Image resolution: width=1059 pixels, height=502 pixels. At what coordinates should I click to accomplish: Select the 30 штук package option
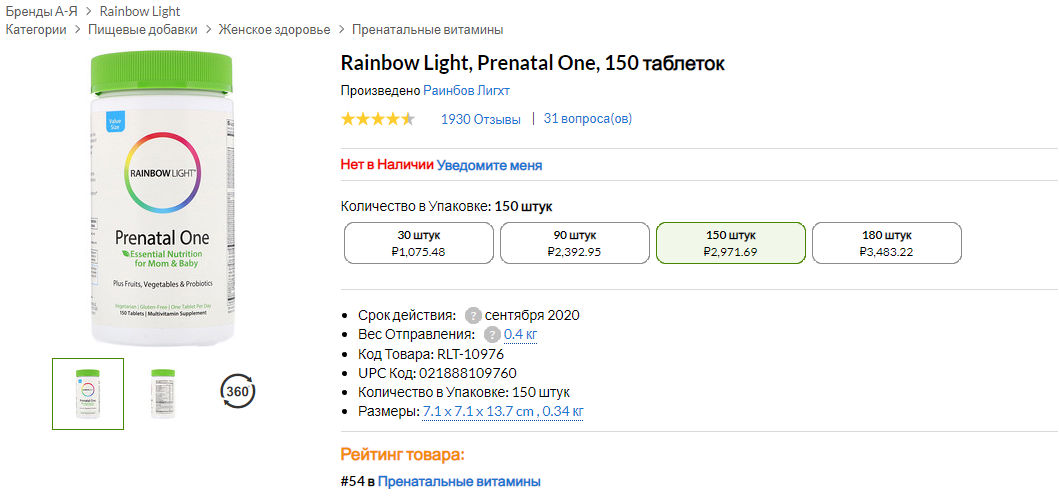point(419,243)
